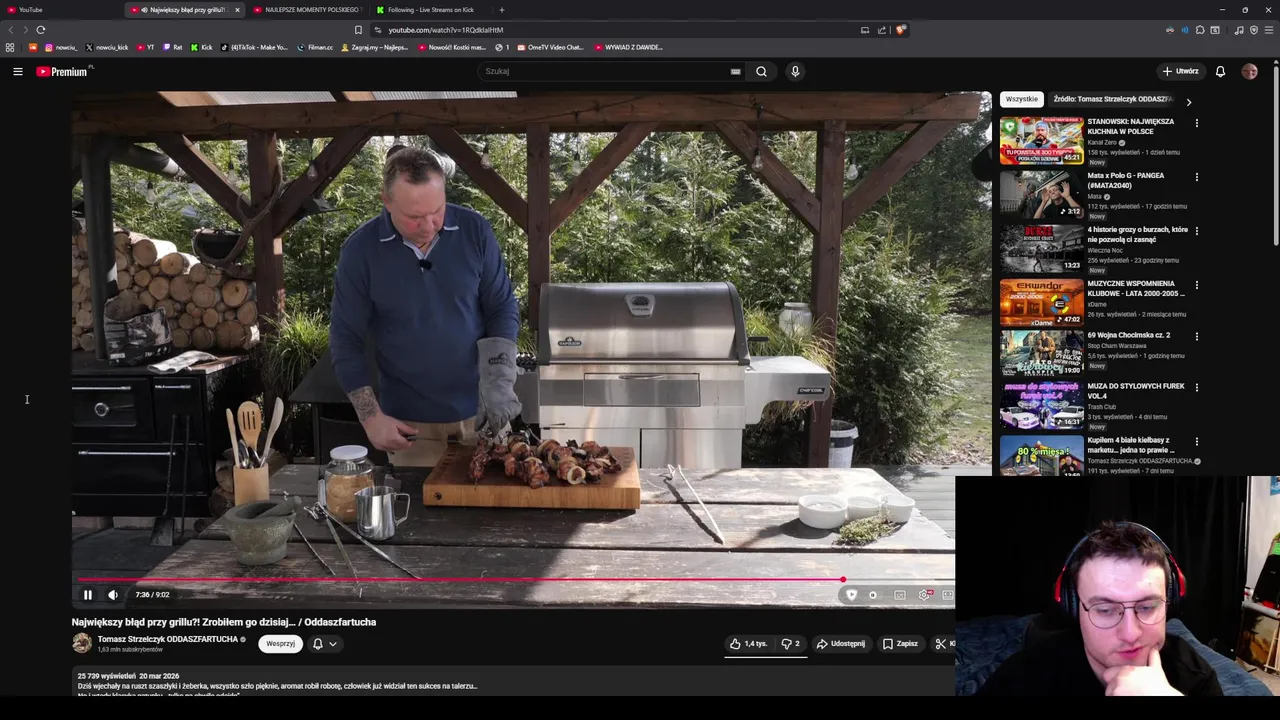The height and width of the screenshot is (720, 1280).
Task: Select the Źródło: Tomasz Strzelczyk chip
Action: point(1112,99)
